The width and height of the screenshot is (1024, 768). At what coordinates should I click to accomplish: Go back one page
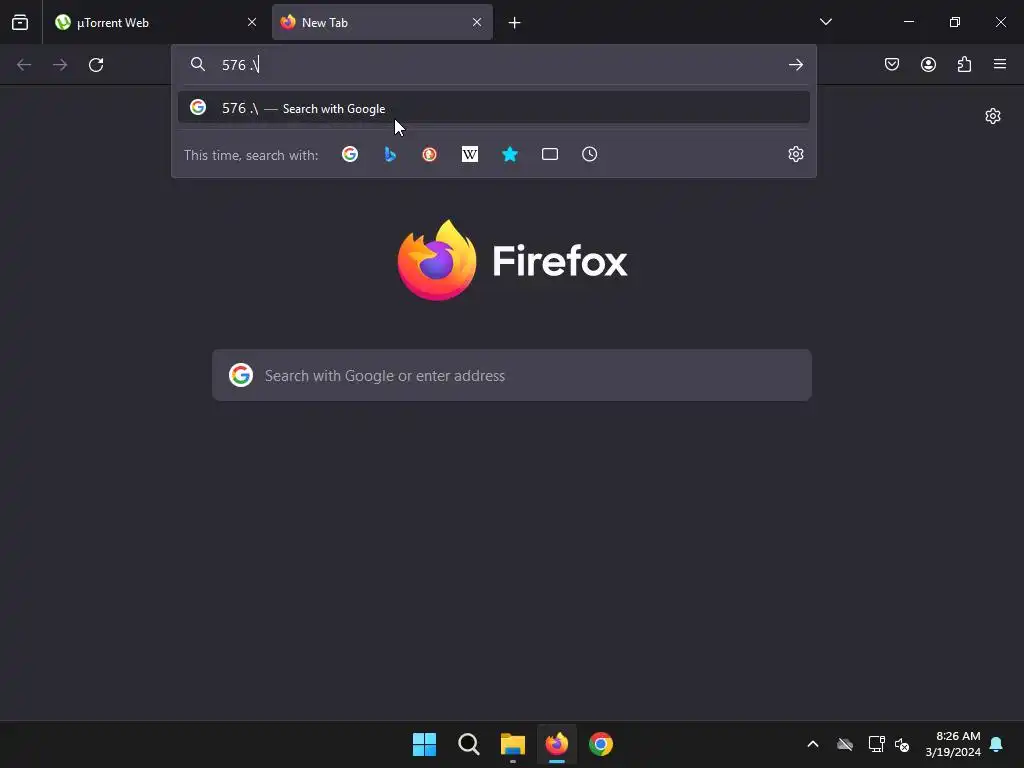[24, 65]
